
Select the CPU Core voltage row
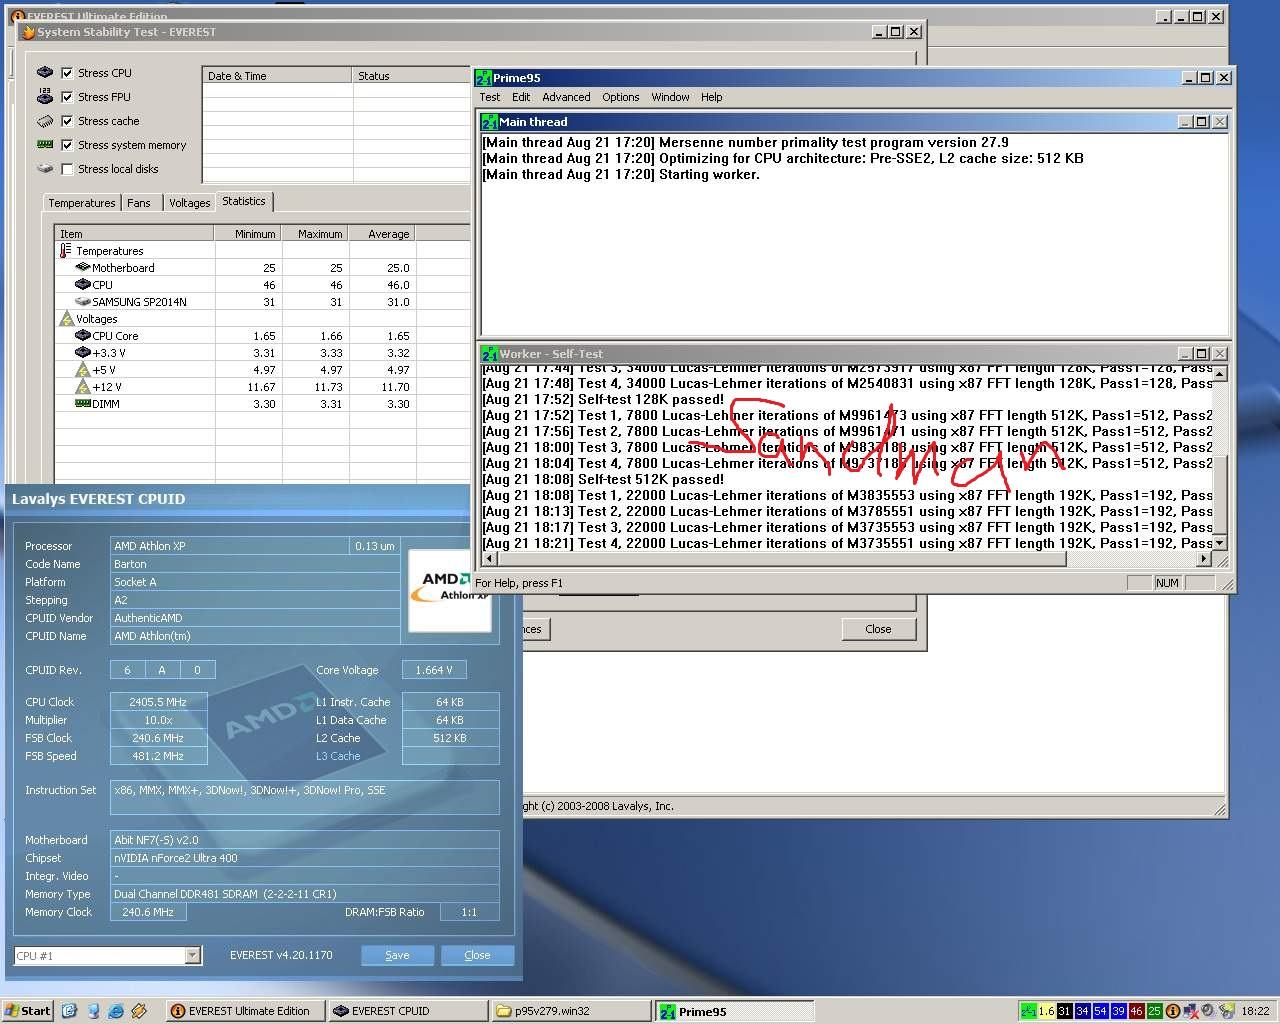262,336
